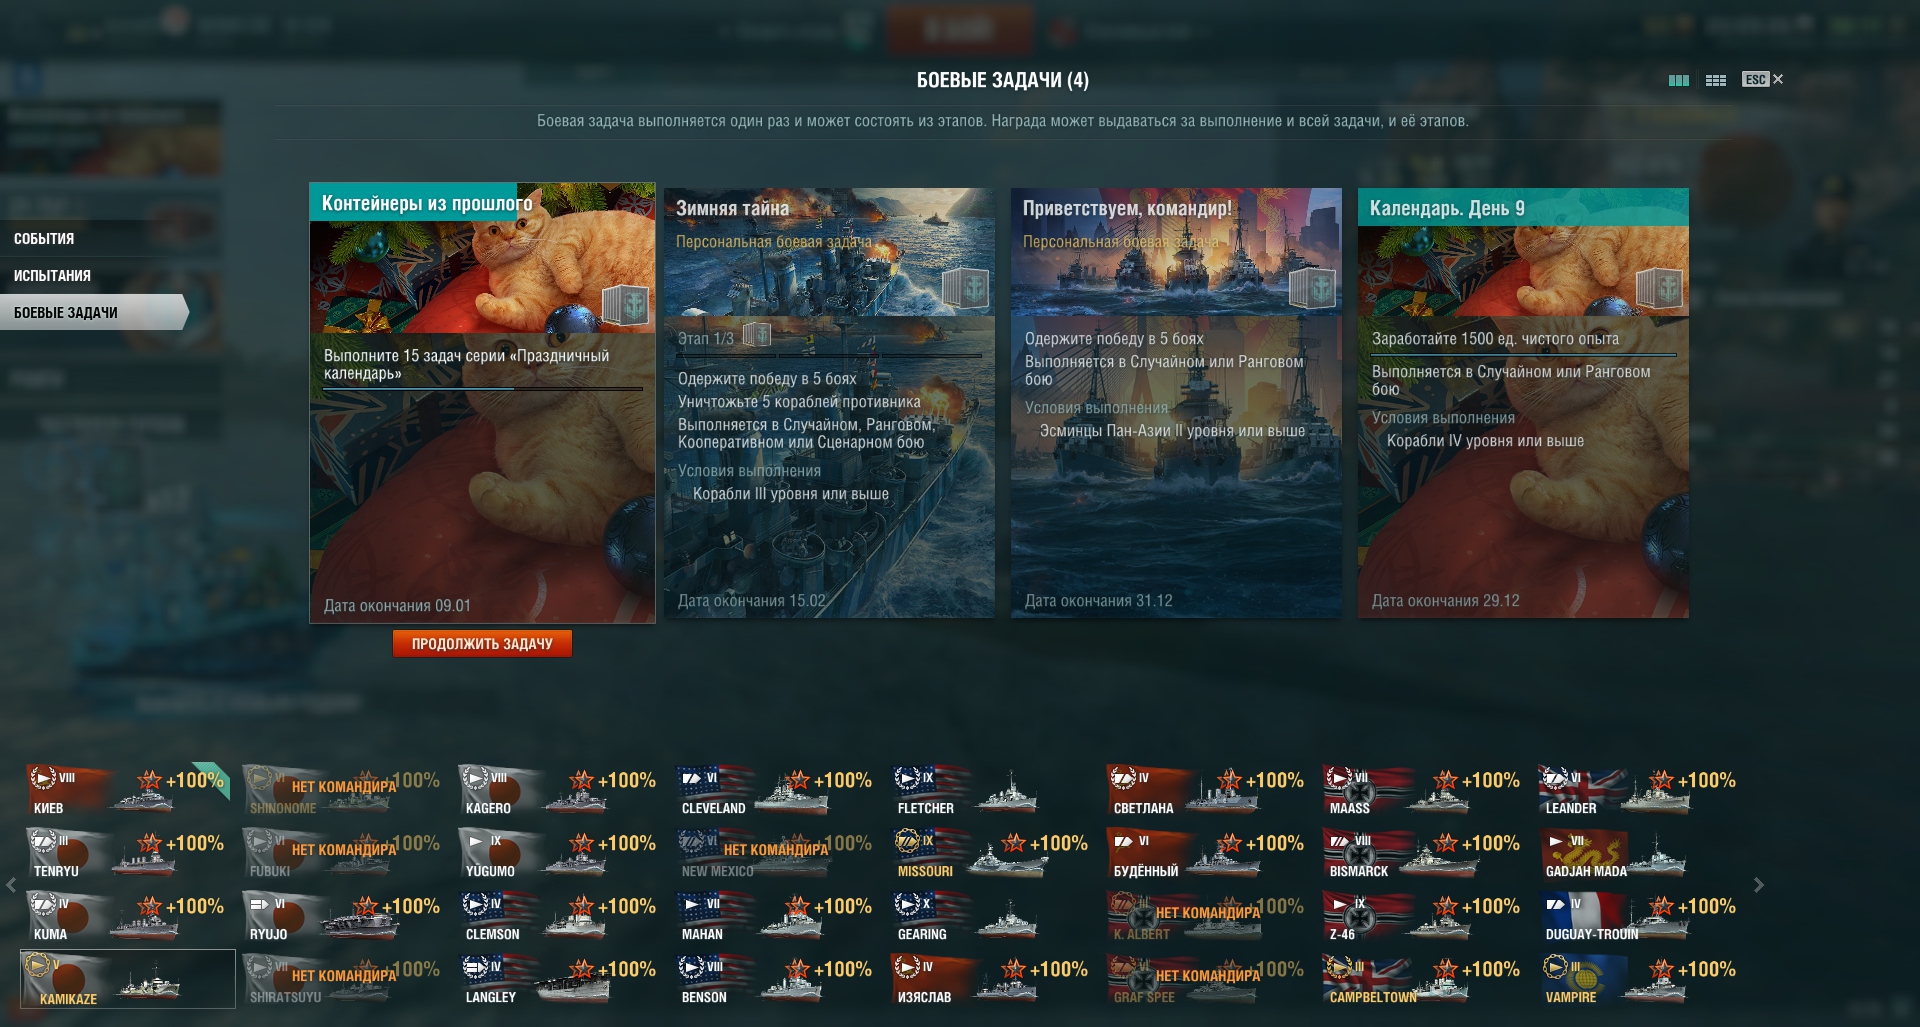Switch to large card view icon
Viewport: 1920px width, 1027px height.
pos(1679,80)
